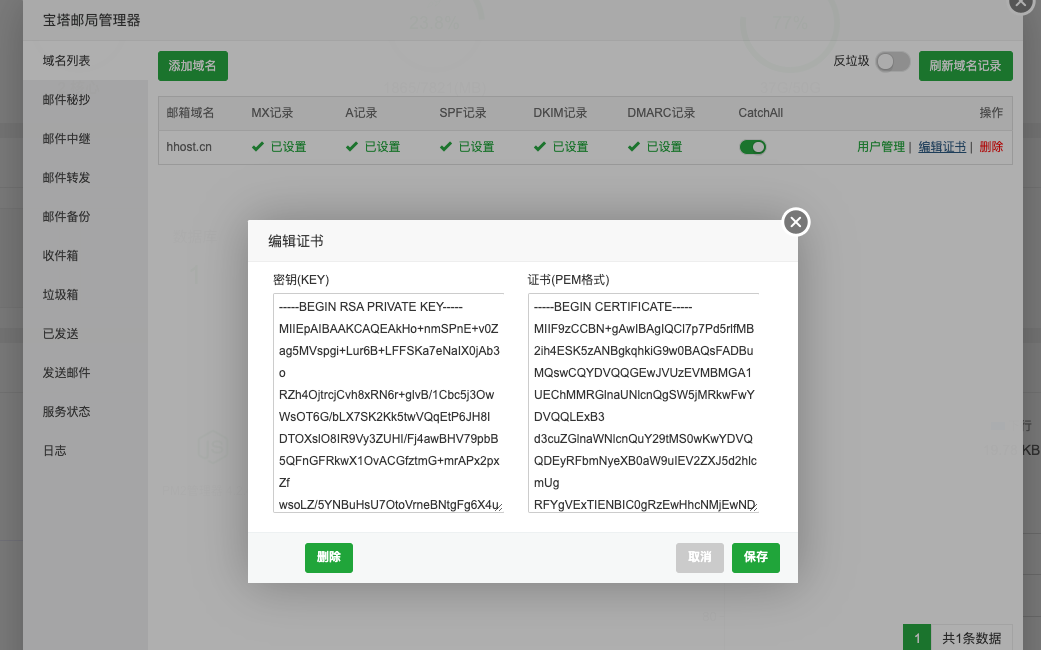Click the green 删除 button in certificate dialog
This screenshot has width=1041, height=650.
329,557
